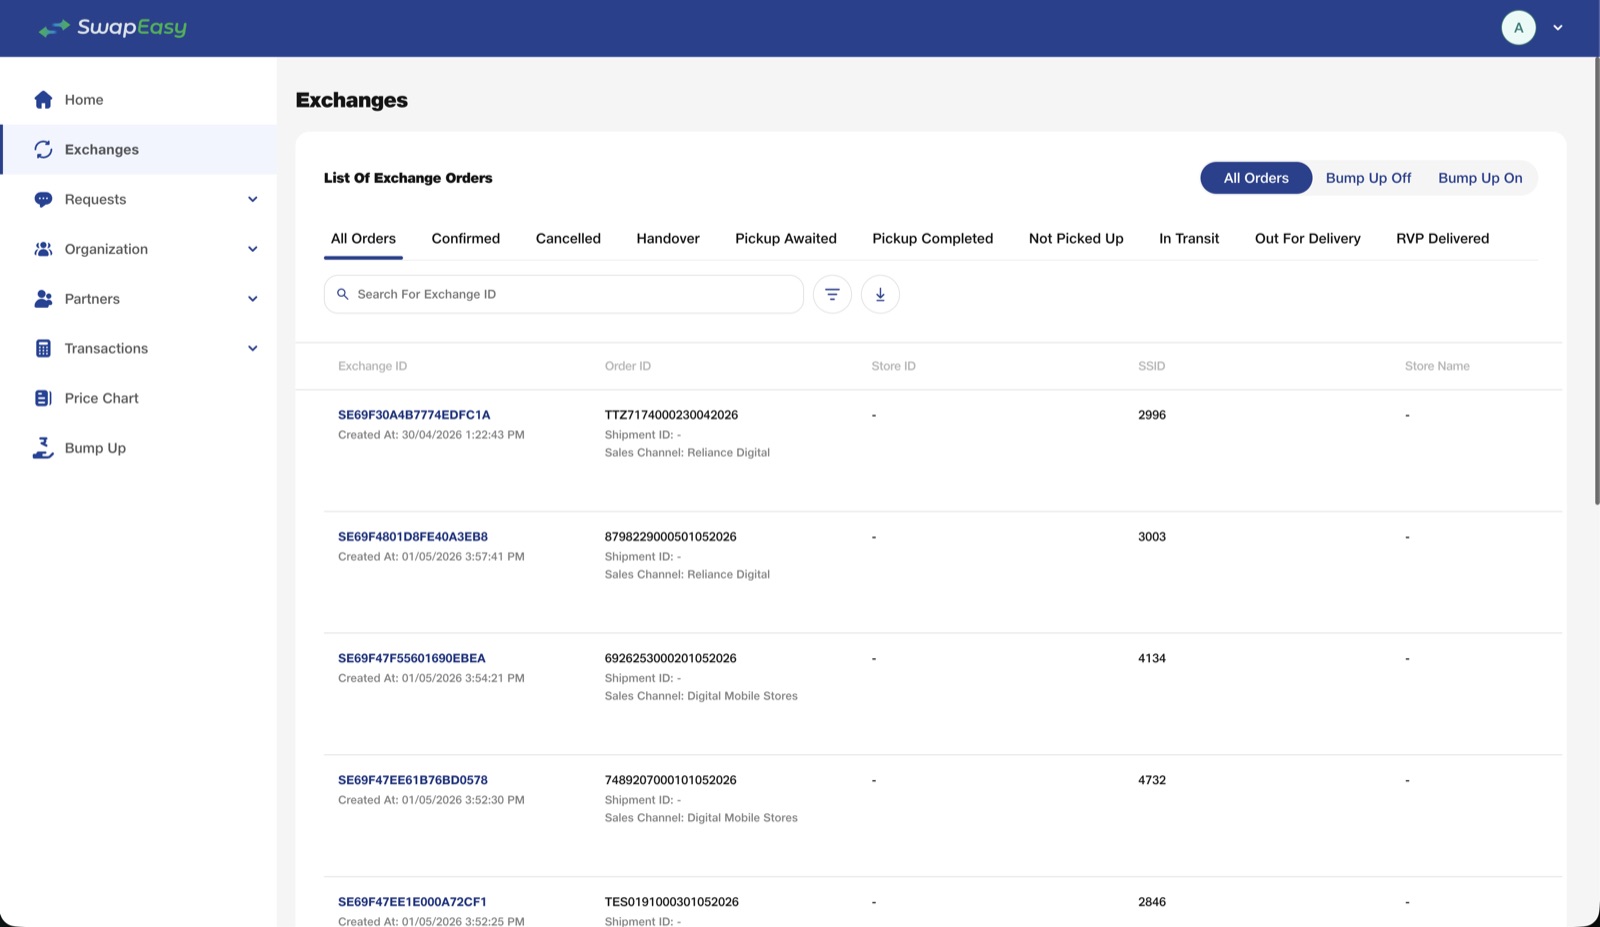Open the Pickup Completed tab
This screenshot has width=1600, height=927.
[933, 238]
